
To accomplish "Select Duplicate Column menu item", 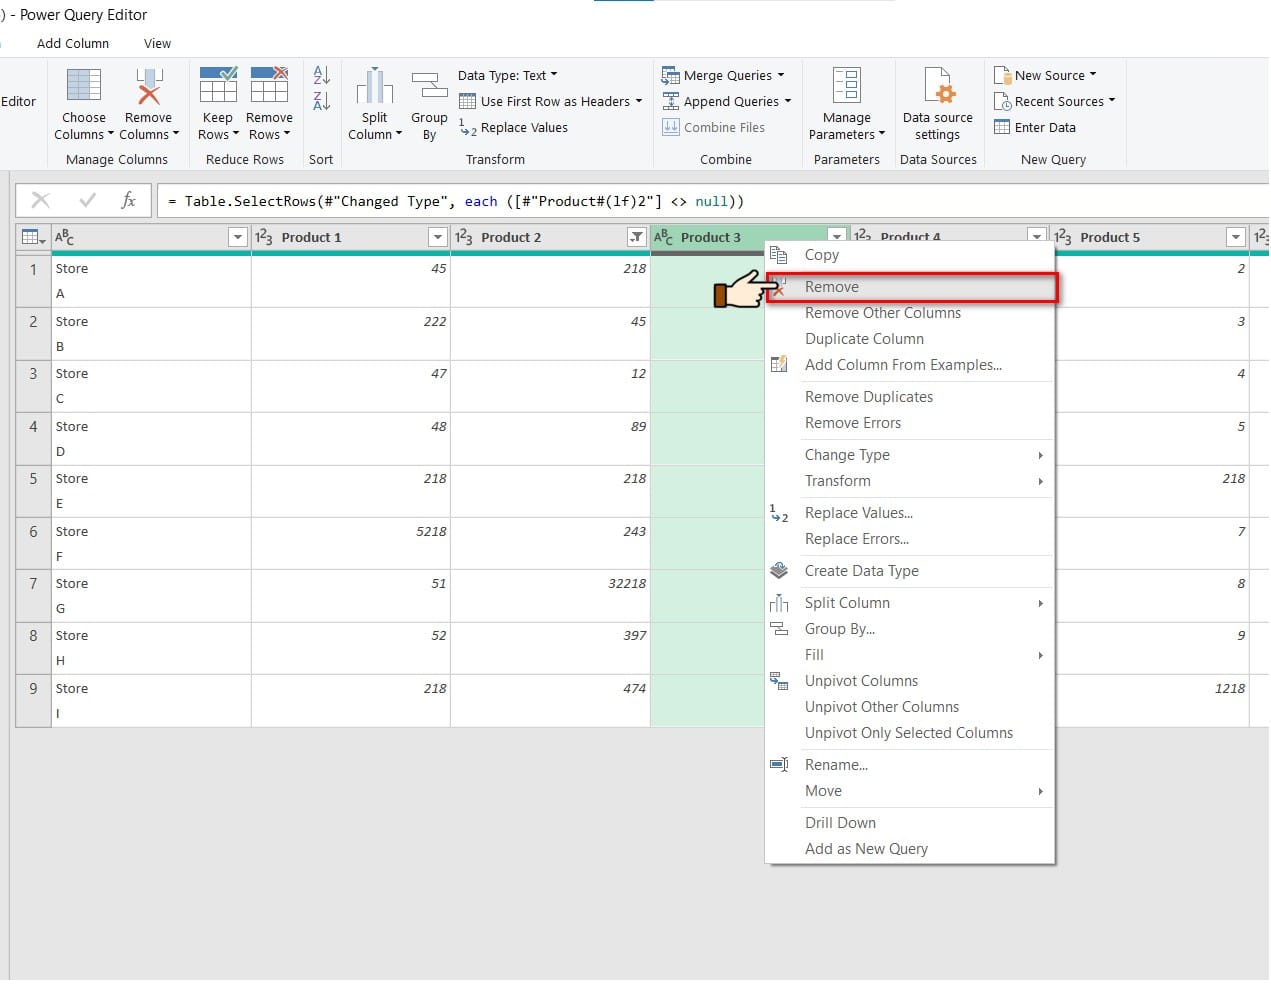I will click(910, 339).
